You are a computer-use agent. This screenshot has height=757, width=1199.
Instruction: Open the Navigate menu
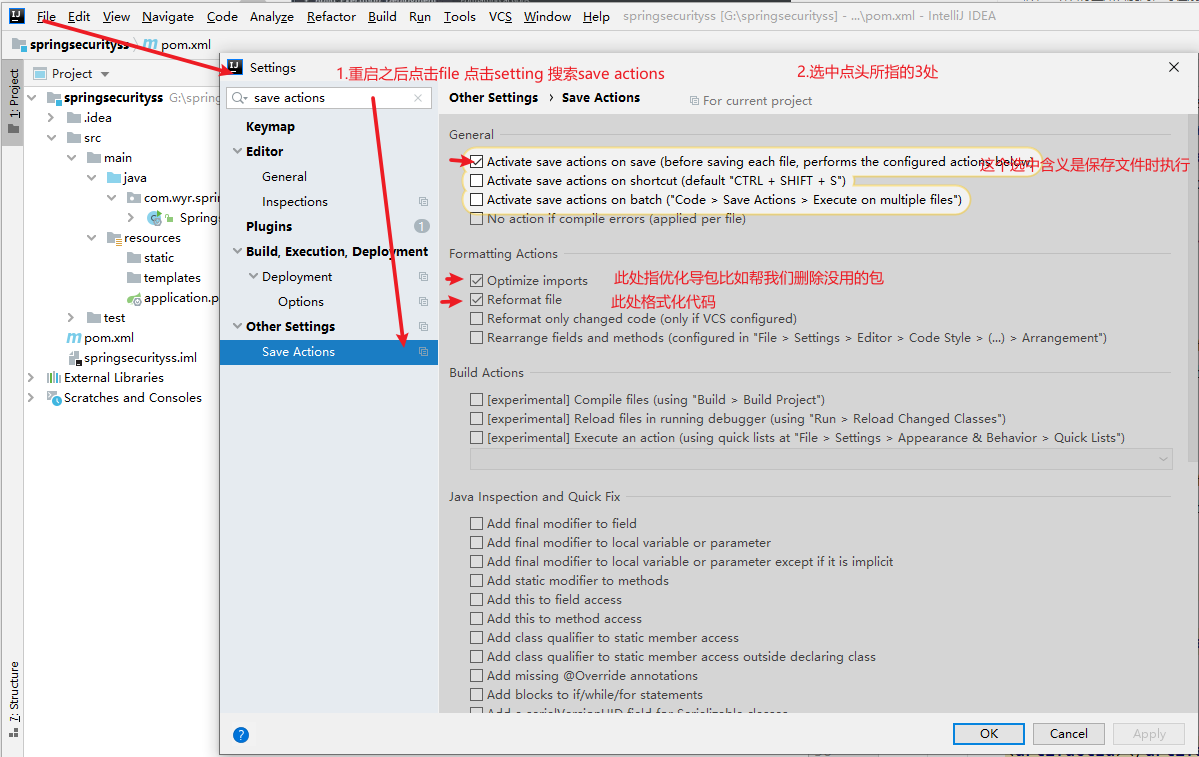[167, 16]
